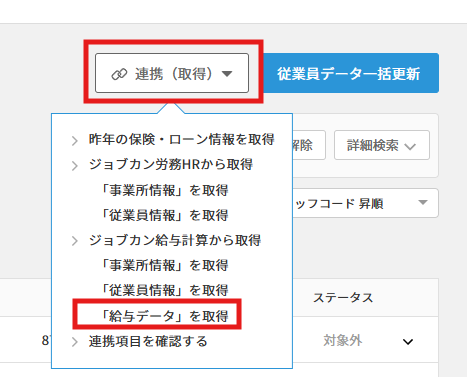Click the chain link icon in 連携（取得）
467x377 pixels.
coord(119,74)
